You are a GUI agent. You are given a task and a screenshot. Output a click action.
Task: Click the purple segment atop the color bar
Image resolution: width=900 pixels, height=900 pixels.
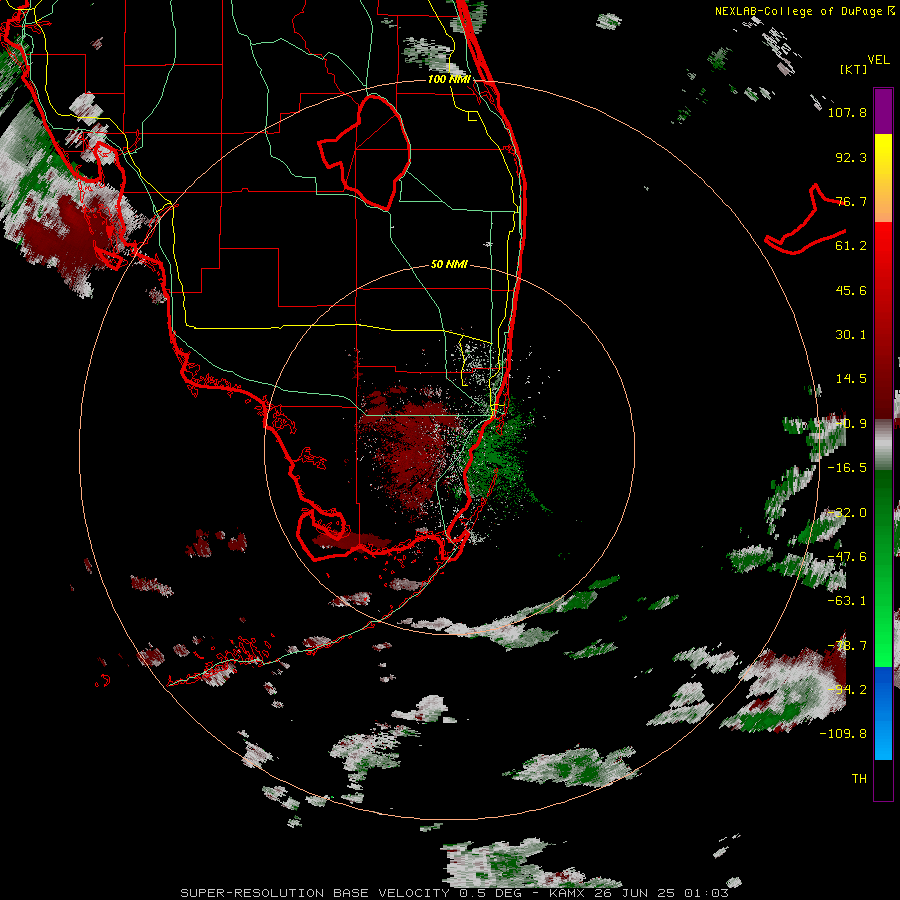coord(883,111)
